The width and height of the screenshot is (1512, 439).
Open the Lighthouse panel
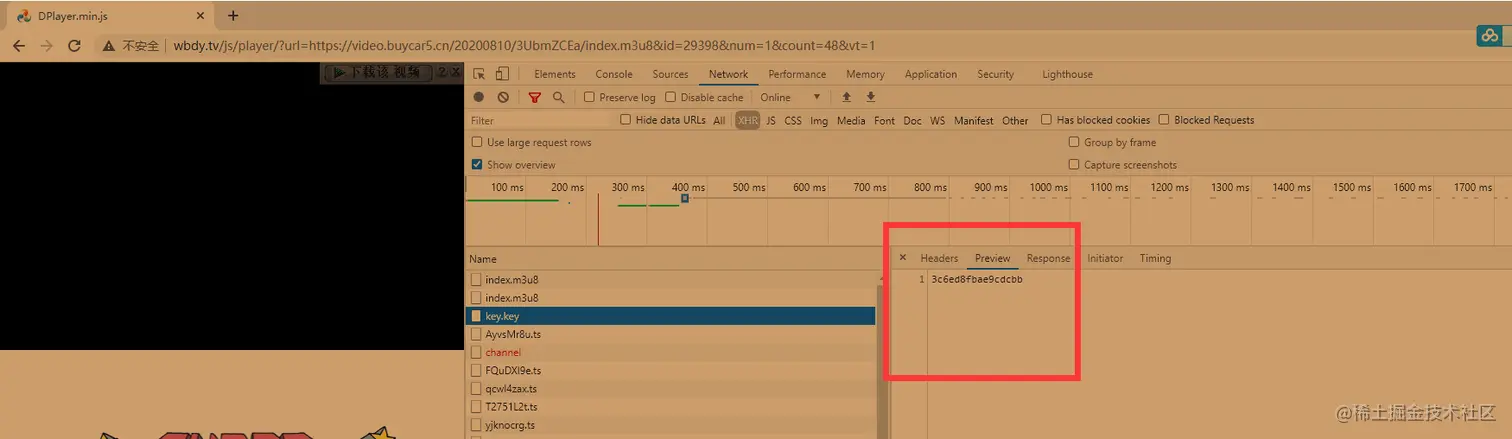(x=1068, y=74)
